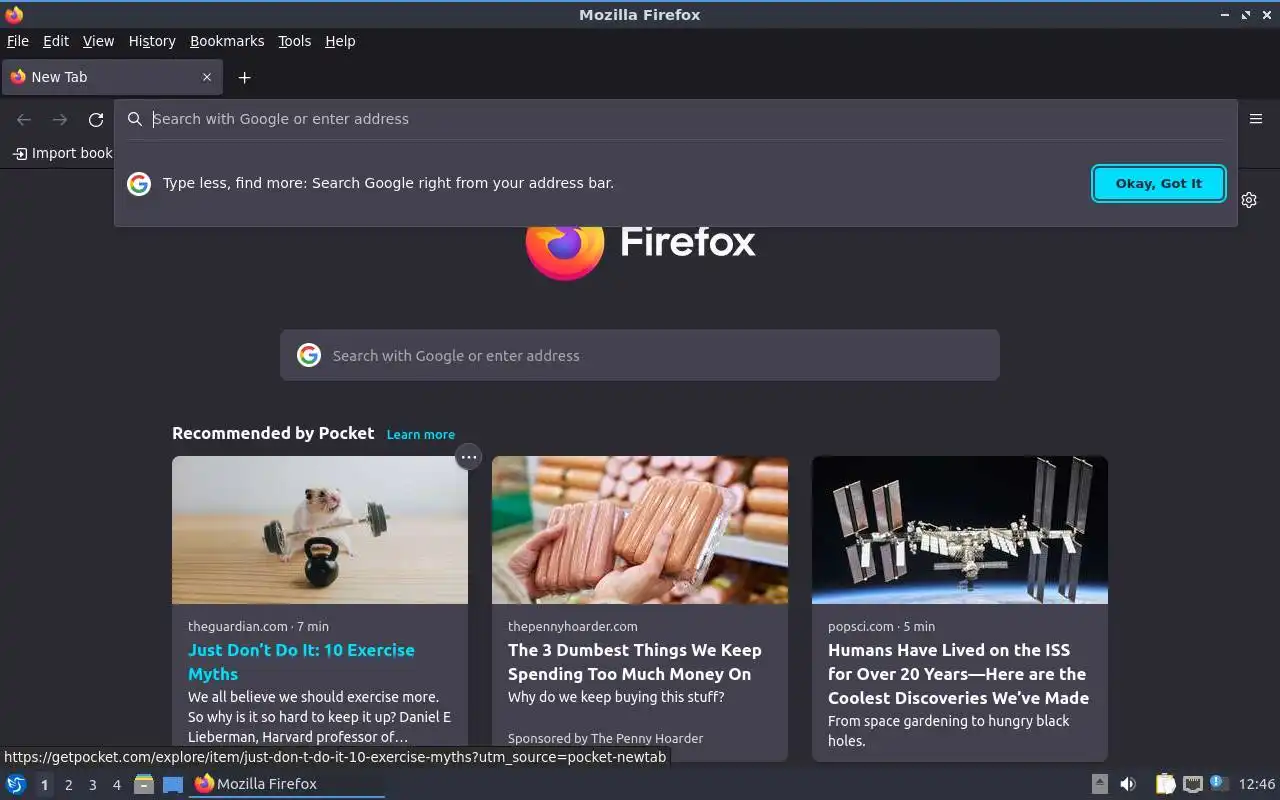The image size is (1280, 800).
Task: Click theguardian.com source text
Action: pos(238,626)
